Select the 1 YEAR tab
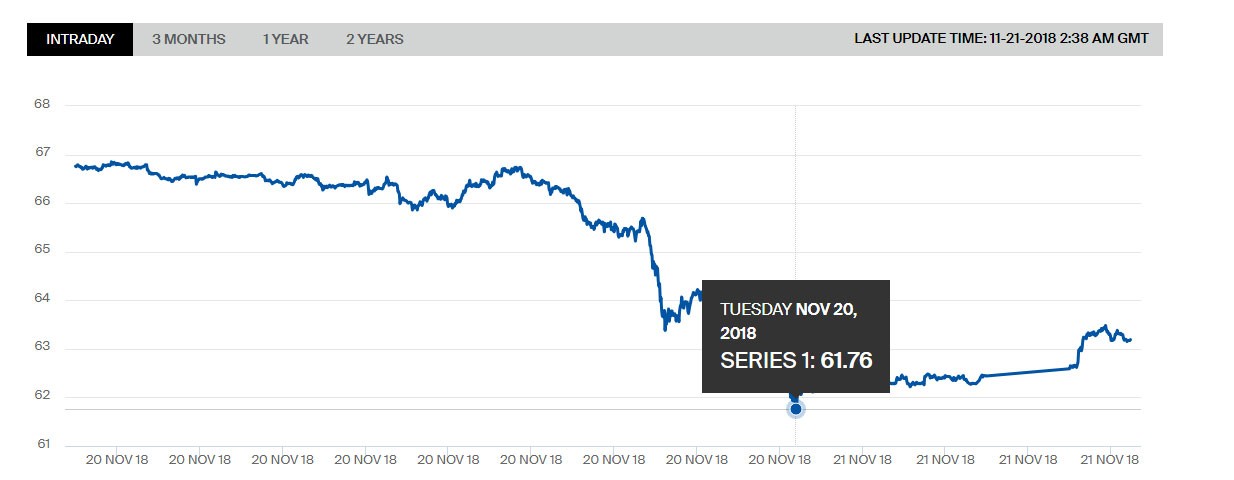Viewport: 1234px width, 480px height. [286, 39]
